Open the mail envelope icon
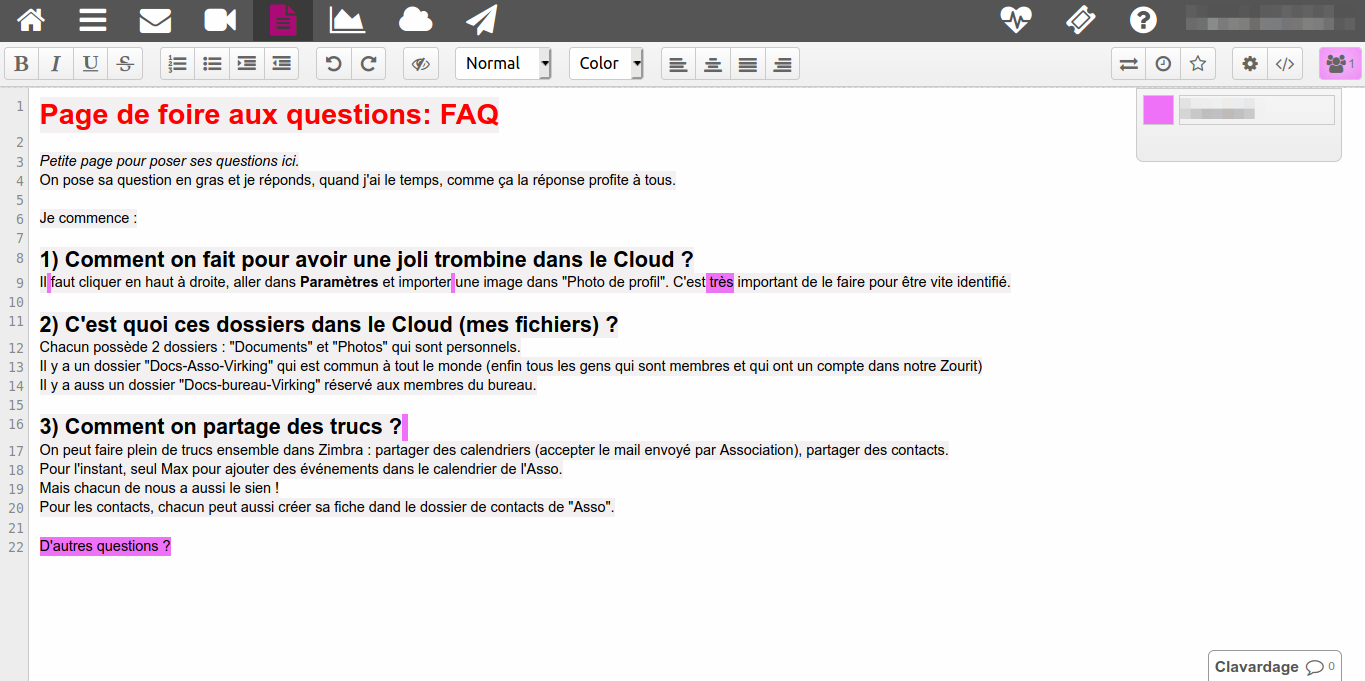The image size is (1365, 681). point(155,20)
